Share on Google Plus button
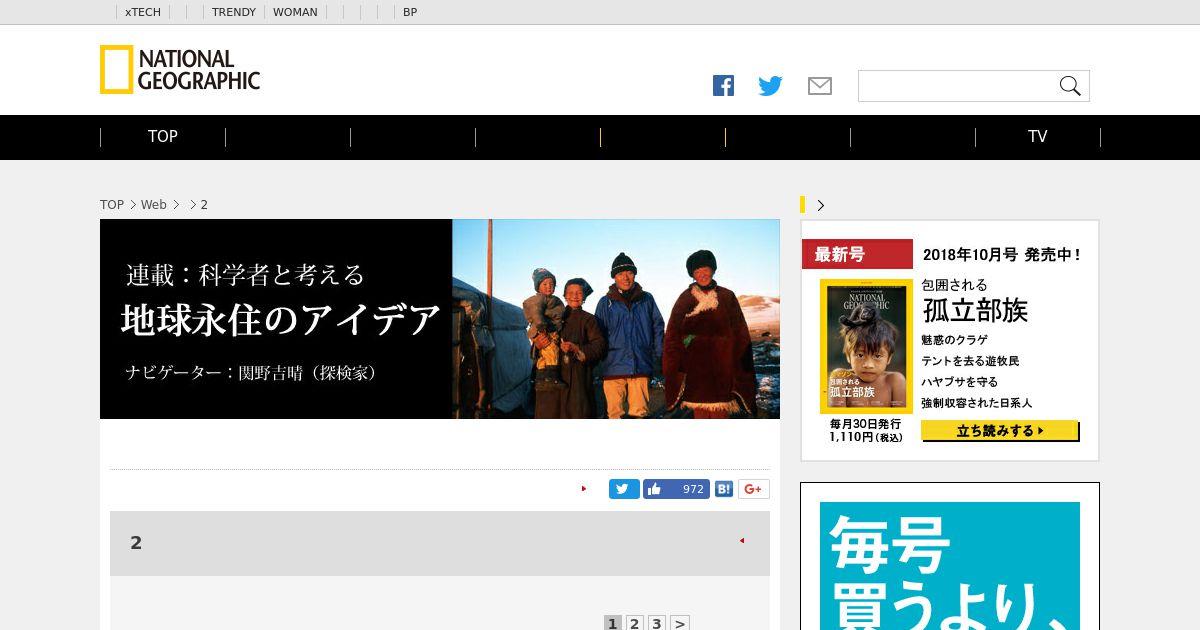The height and width of the screenshot is (630, 1200). 754,489
